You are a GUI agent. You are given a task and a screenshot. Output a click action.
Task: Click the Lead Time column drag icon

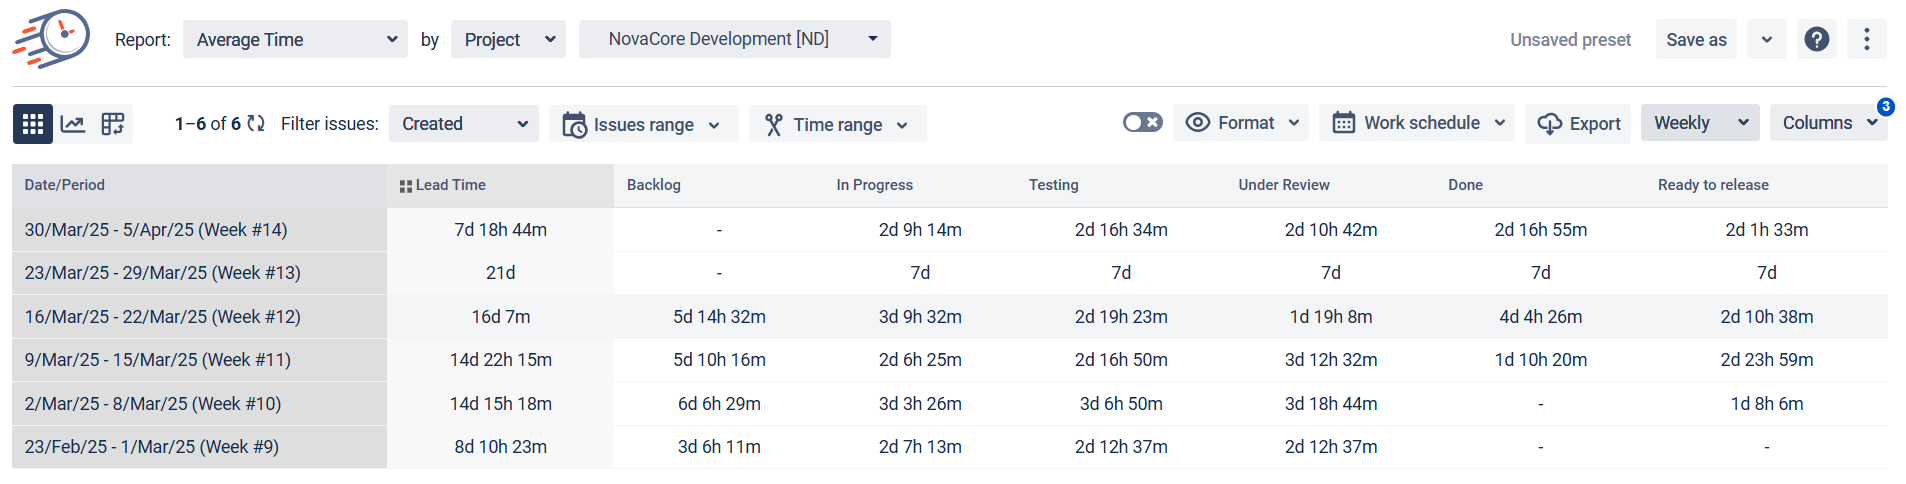[x=405, y=186]
